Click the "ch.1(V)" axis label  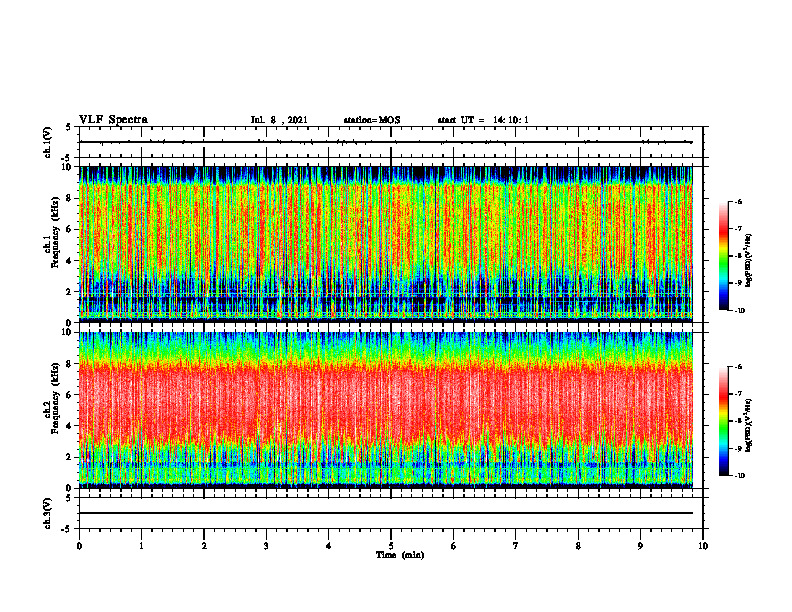[x=48, y=142]
